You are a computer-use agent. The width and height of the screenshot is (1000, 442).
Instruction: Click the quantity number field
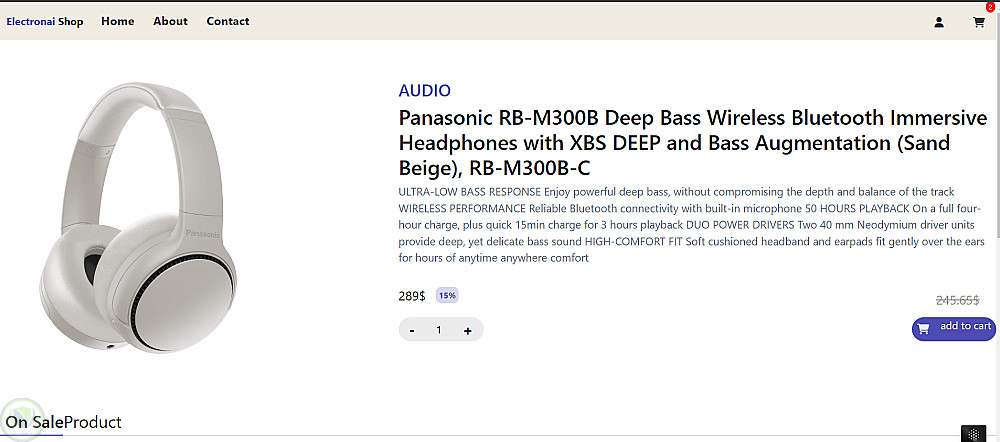point(439,330)
